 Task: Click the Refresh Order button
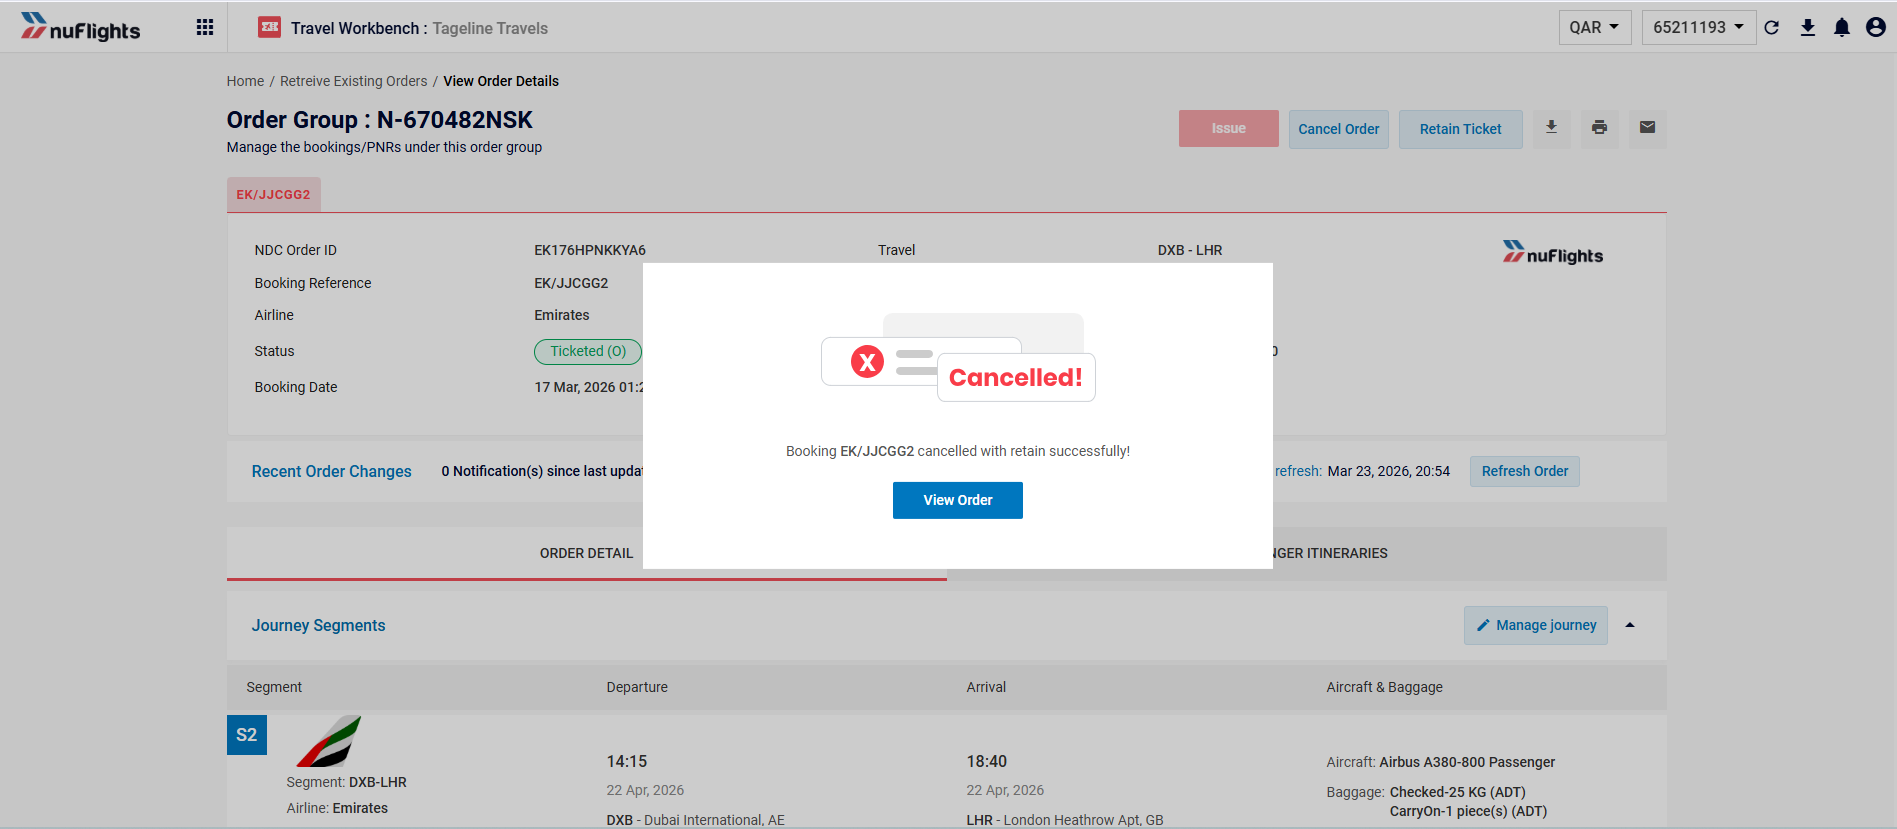coord(1524,471)
